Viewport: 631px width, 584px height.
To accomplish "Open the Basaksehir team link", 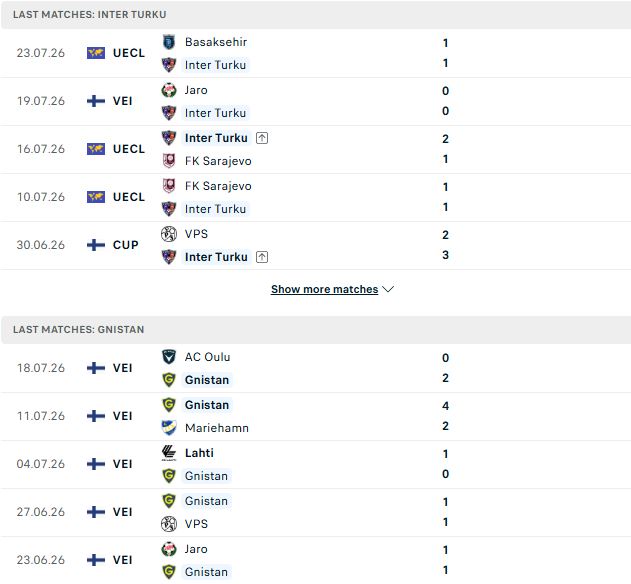I will tap(216, 42).
